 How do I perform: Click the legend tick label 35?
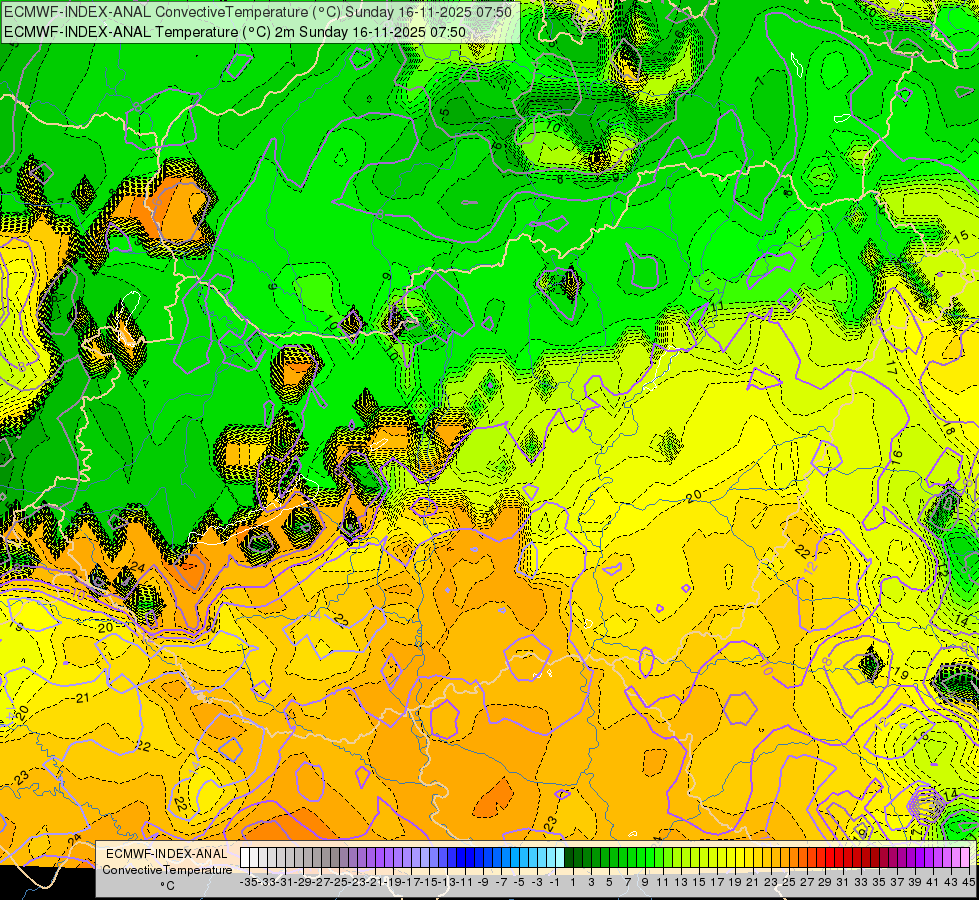coord(879,883)
